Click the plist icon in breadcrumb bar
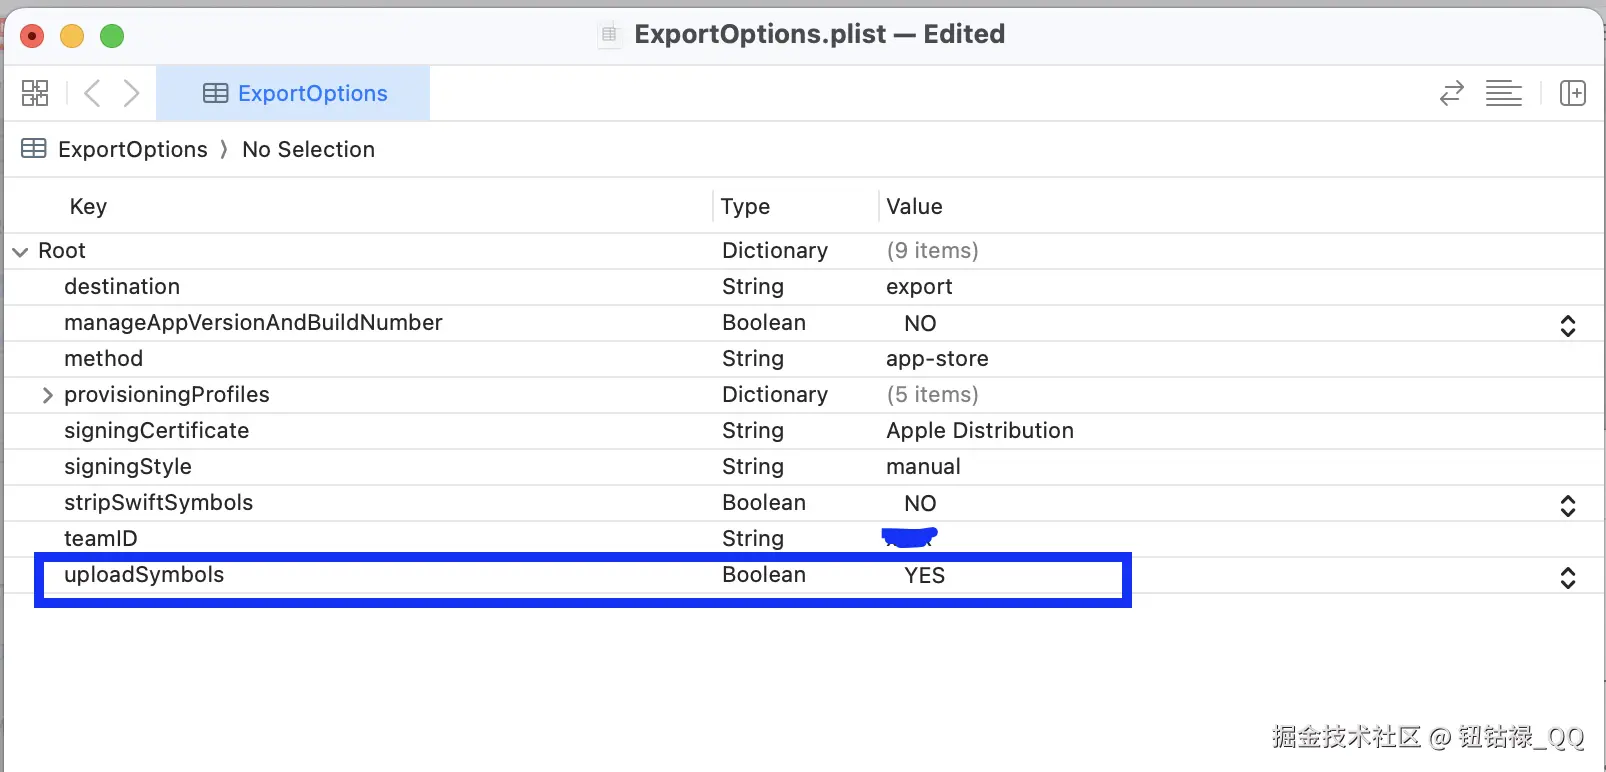 pos(34,149)
